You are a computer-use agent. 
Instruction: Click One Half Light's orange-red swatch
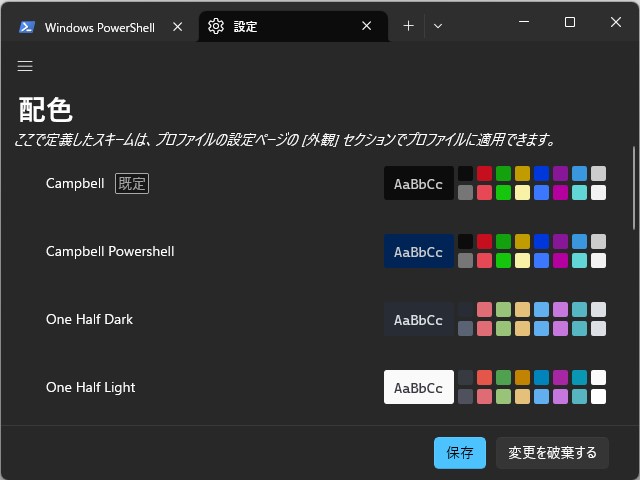484,378
